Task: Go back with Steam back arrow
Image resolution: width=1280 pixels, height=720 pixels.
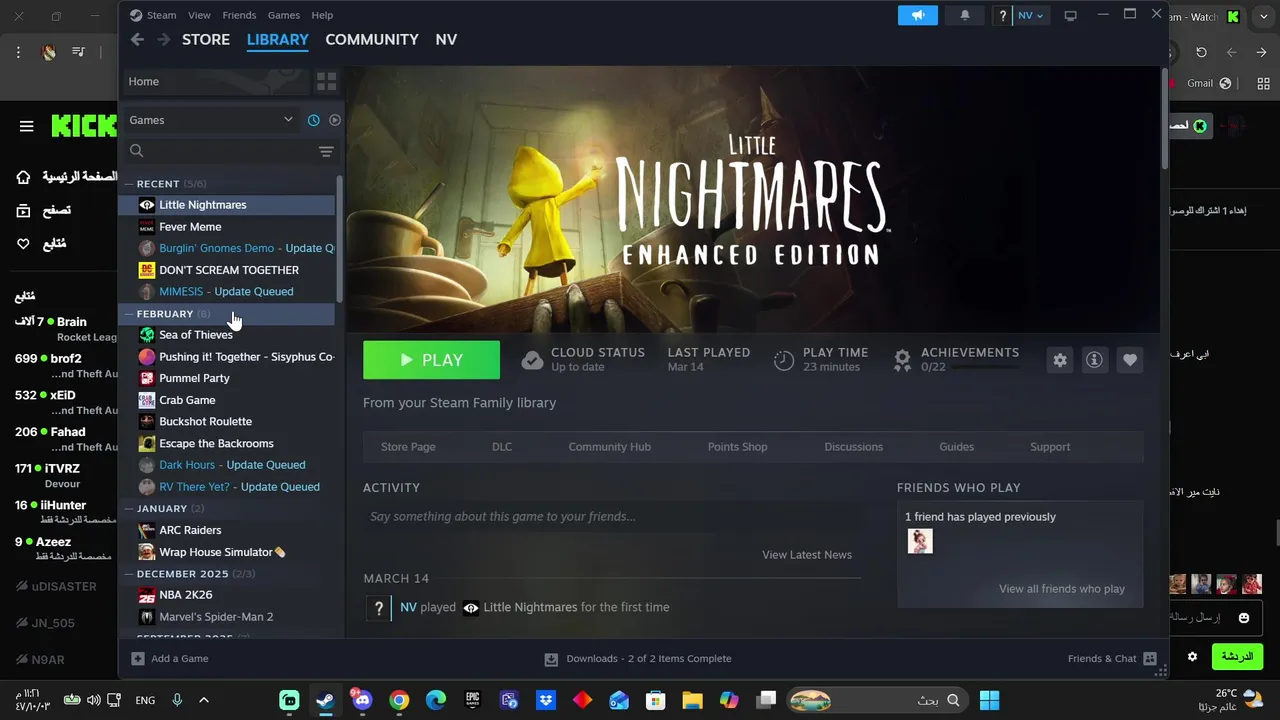Action: pyautogui.click(x=138, y=39)
